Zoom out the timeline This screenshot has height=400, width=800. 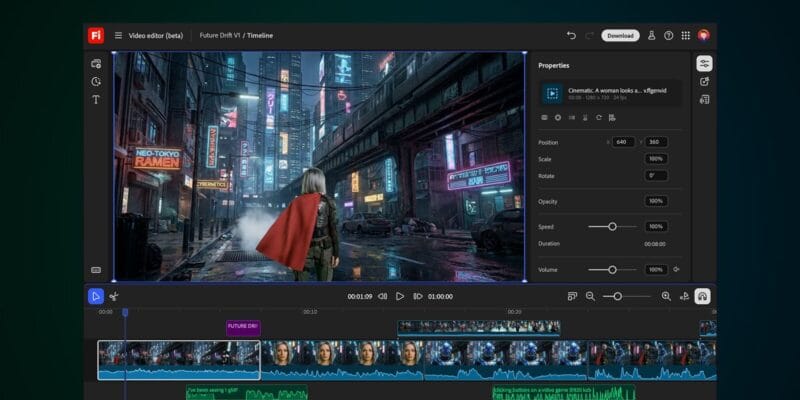[x=590, y=296]
